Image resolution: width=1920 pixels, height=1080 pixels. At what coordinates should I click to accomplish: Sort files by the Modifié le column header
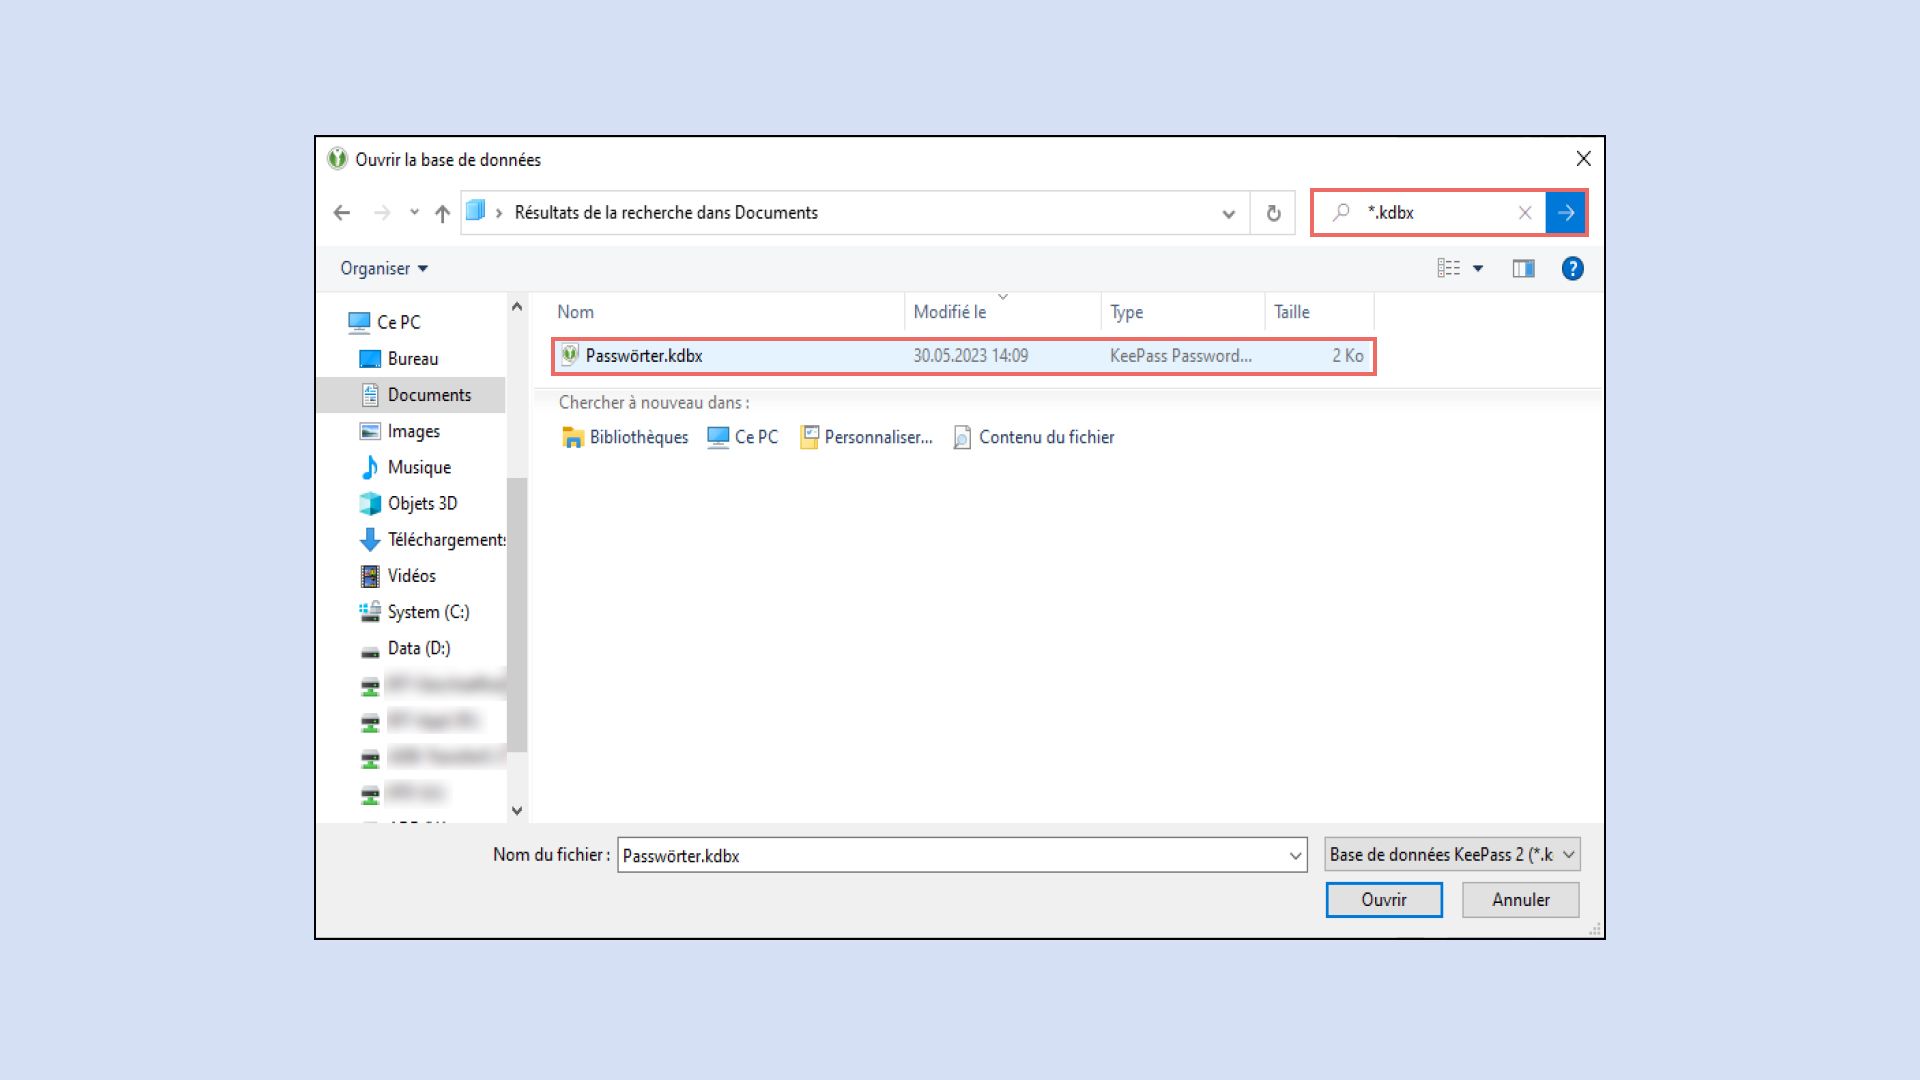[951, 312]
